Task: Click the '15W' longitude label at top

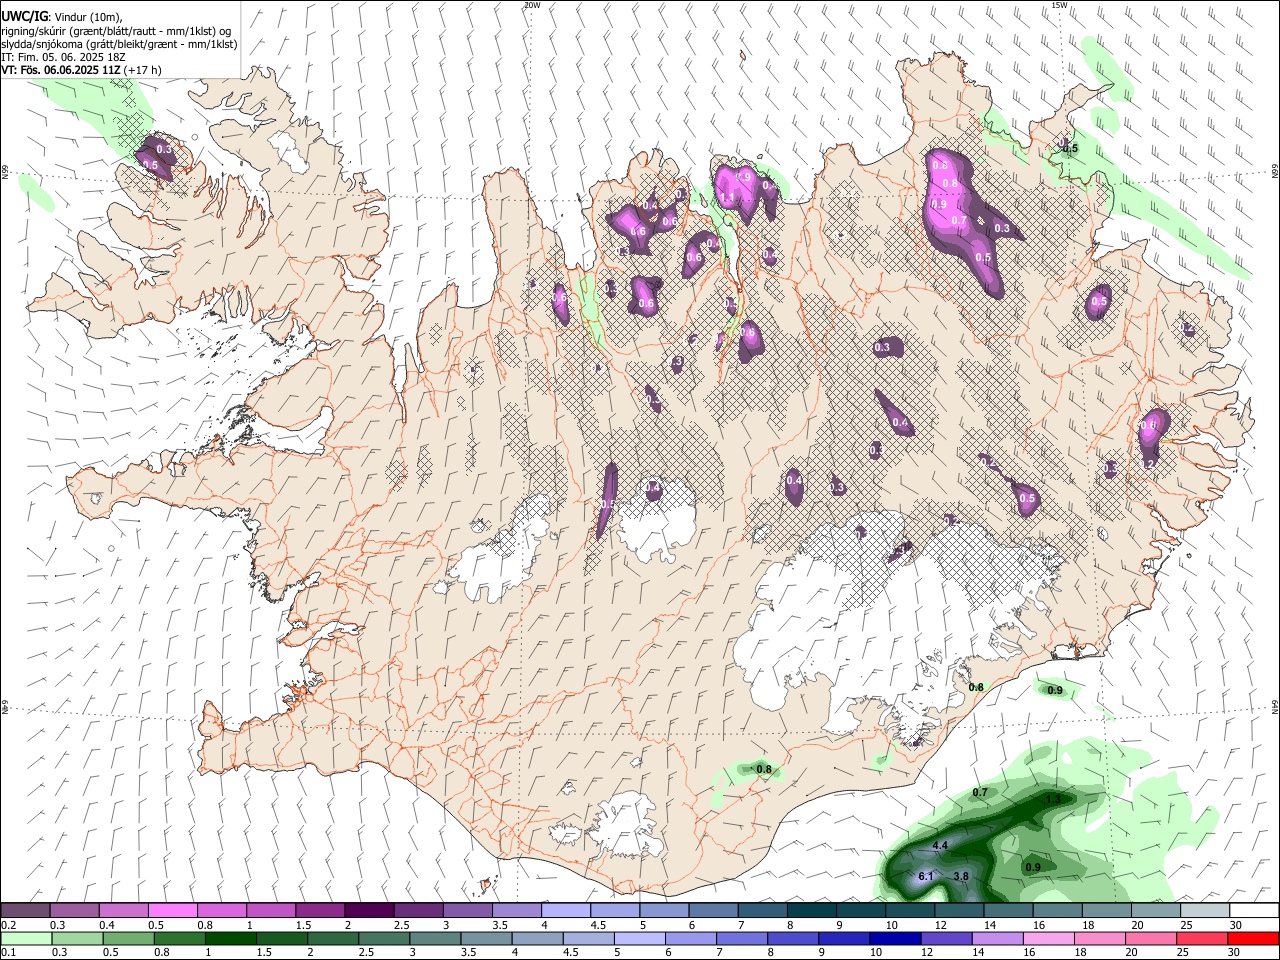Action: click(1059, 5)
